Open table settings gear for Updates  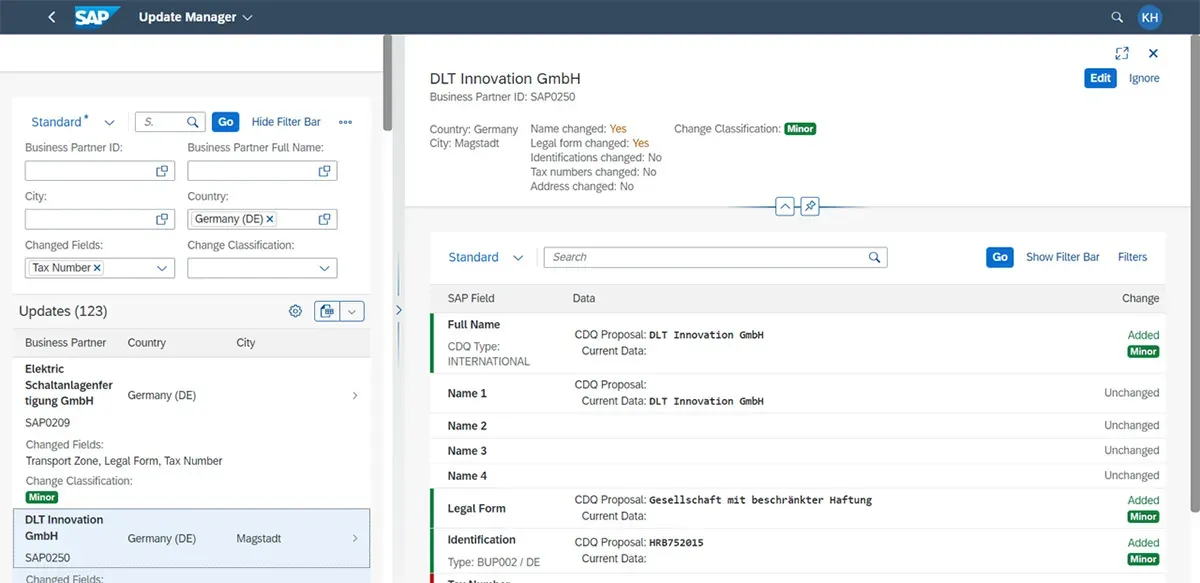tap(295, 311)
